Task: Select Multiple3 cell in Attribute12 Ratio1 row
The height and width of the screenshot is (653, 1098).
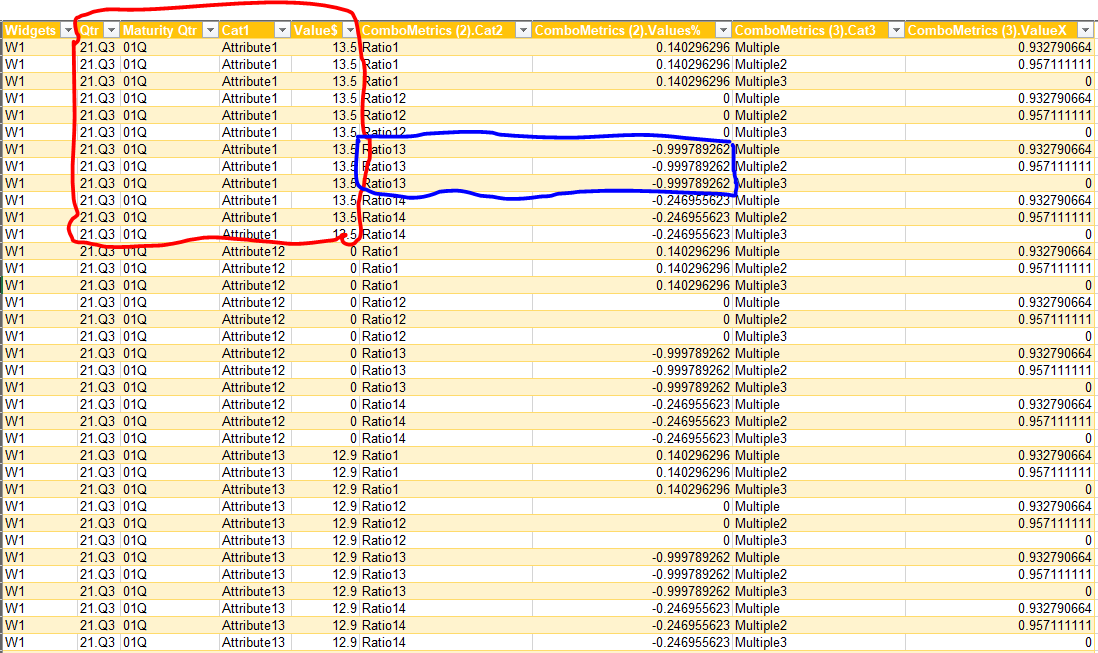Action: 818,286
